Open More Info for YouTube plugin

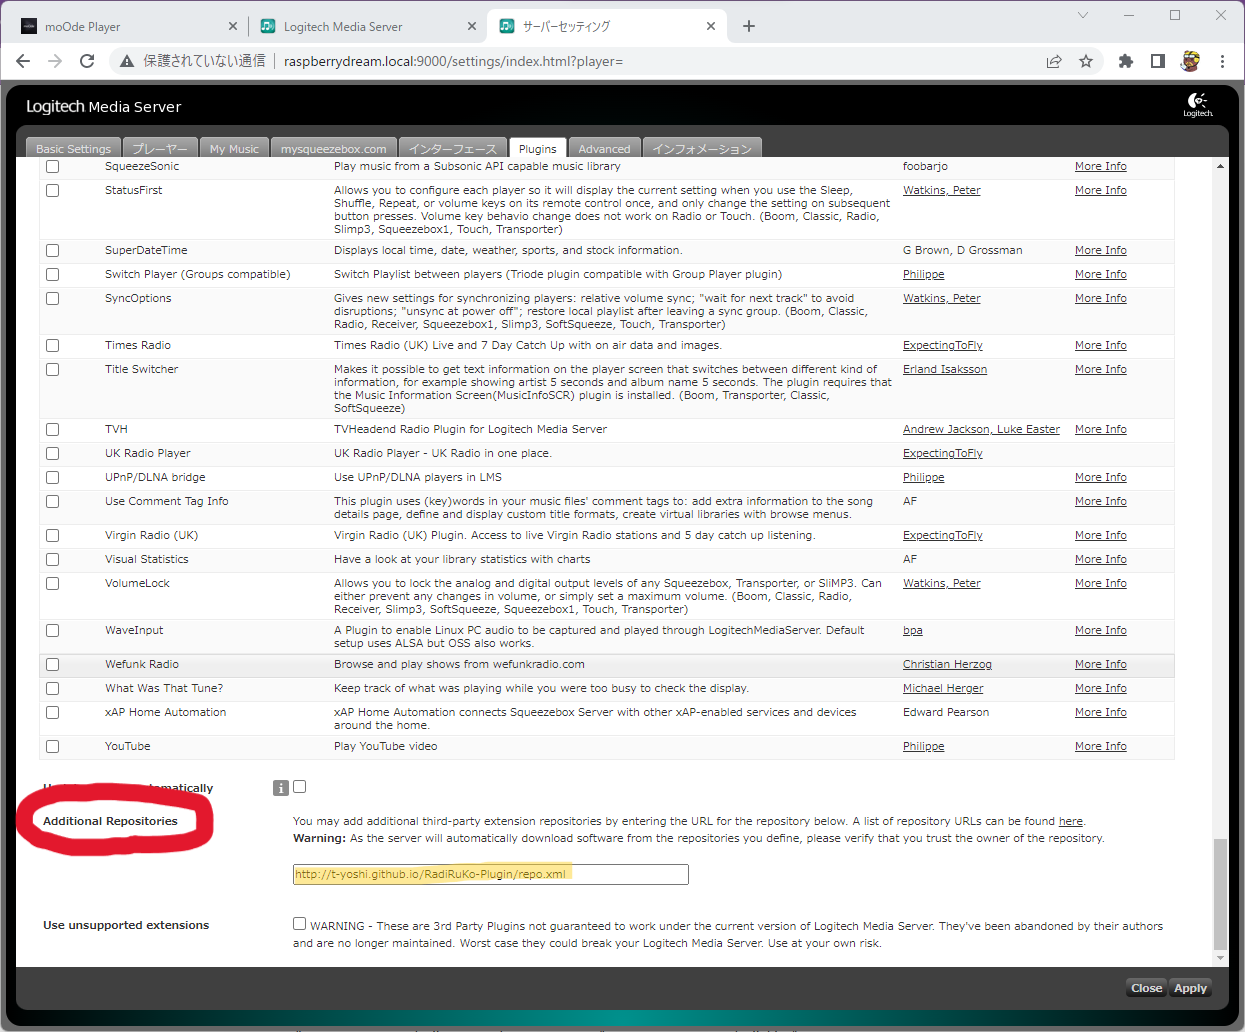click(1100, 746)
